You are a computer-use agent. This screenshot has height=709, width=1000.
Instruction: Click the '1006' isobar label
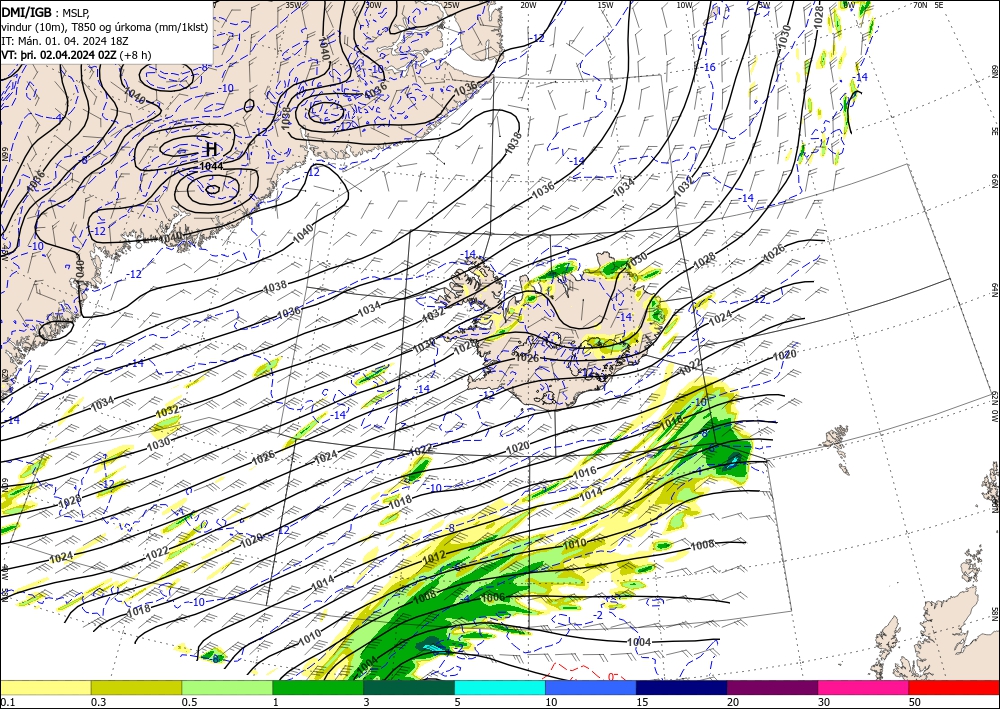point(493,597)
